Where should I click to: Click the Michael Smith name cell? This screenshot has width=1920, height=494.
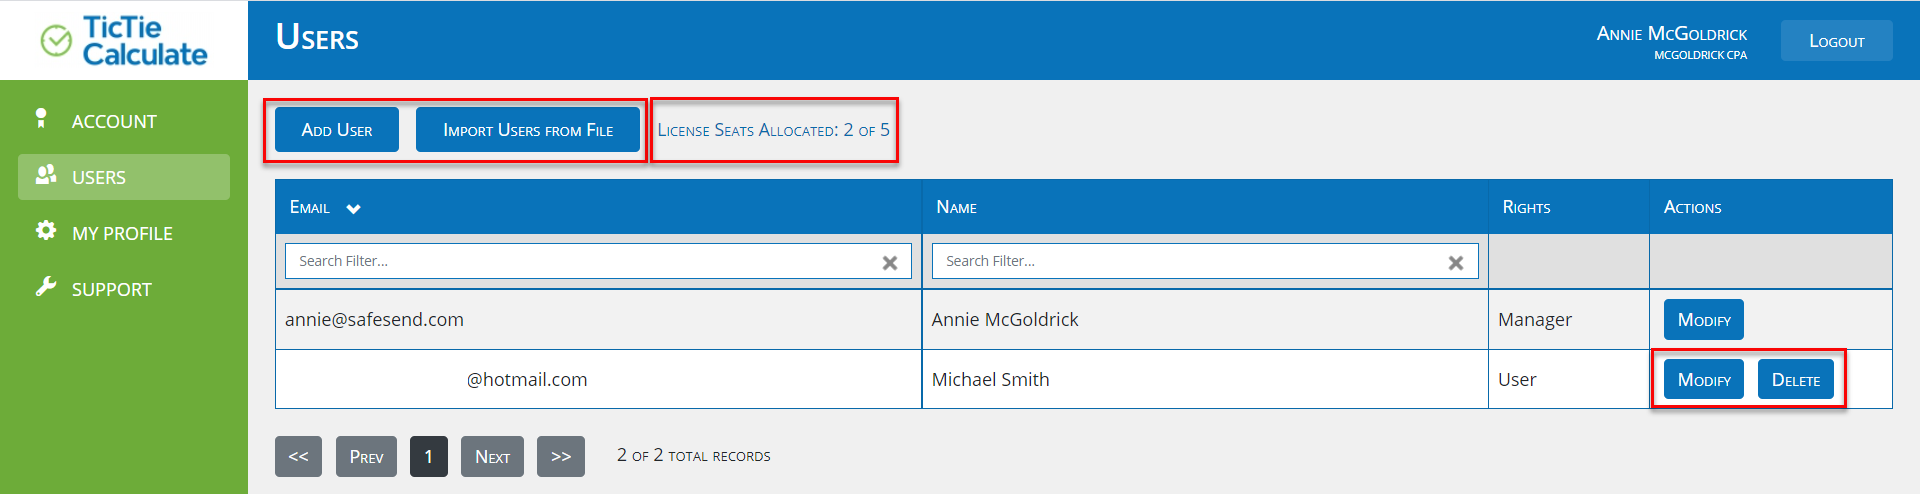pyautogui.click(x=1205, y=379)
